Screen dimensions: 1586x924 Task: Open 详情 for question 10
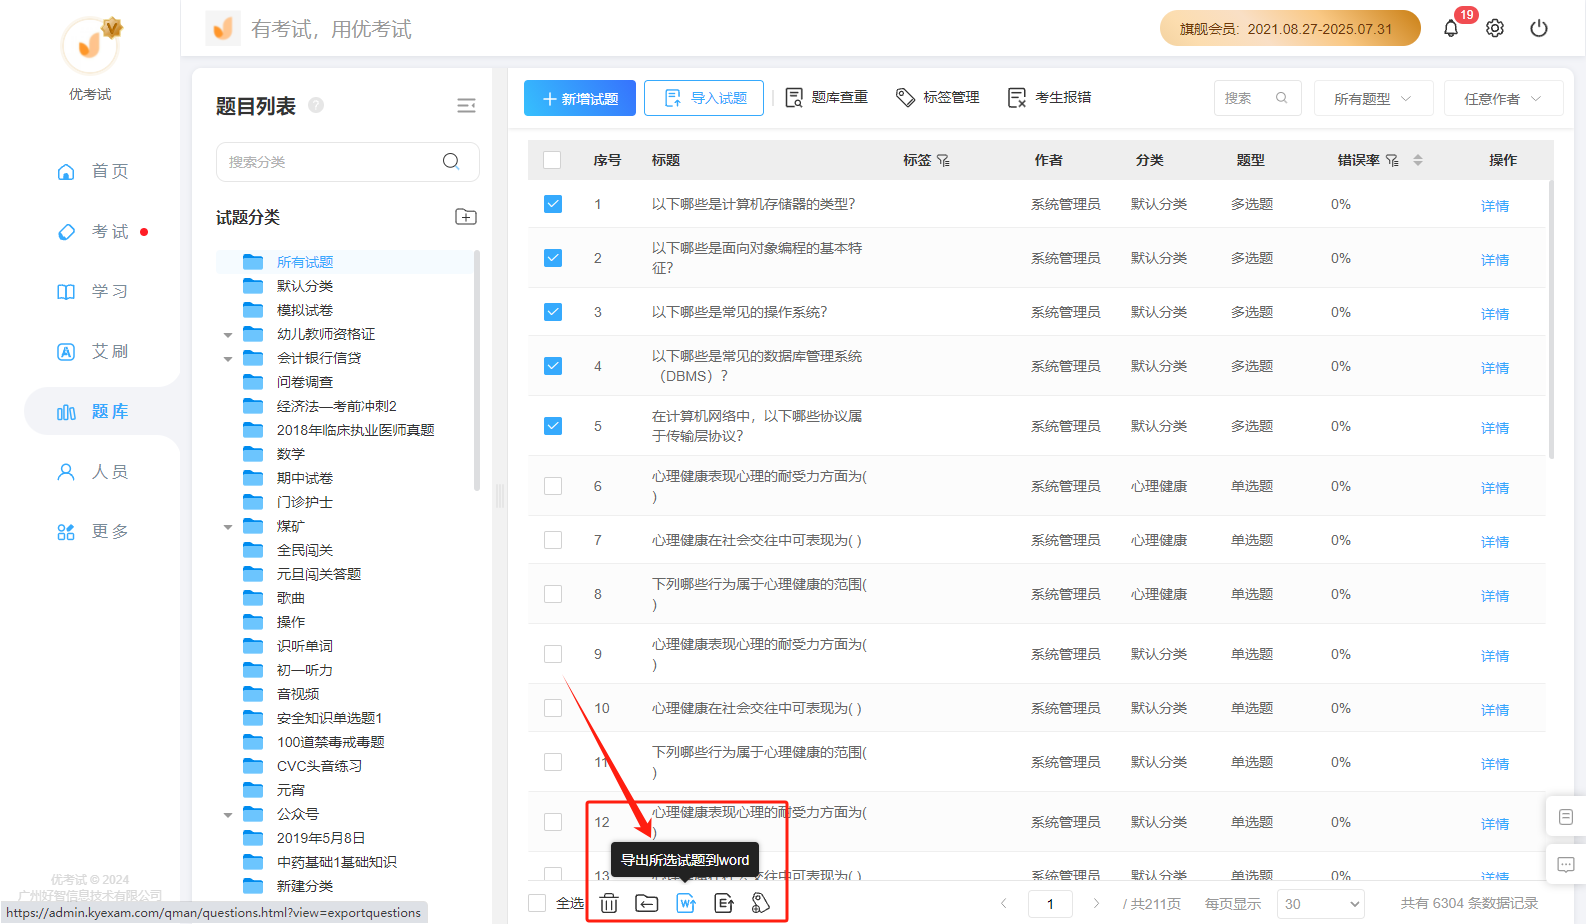click(x=1495, y=710)
